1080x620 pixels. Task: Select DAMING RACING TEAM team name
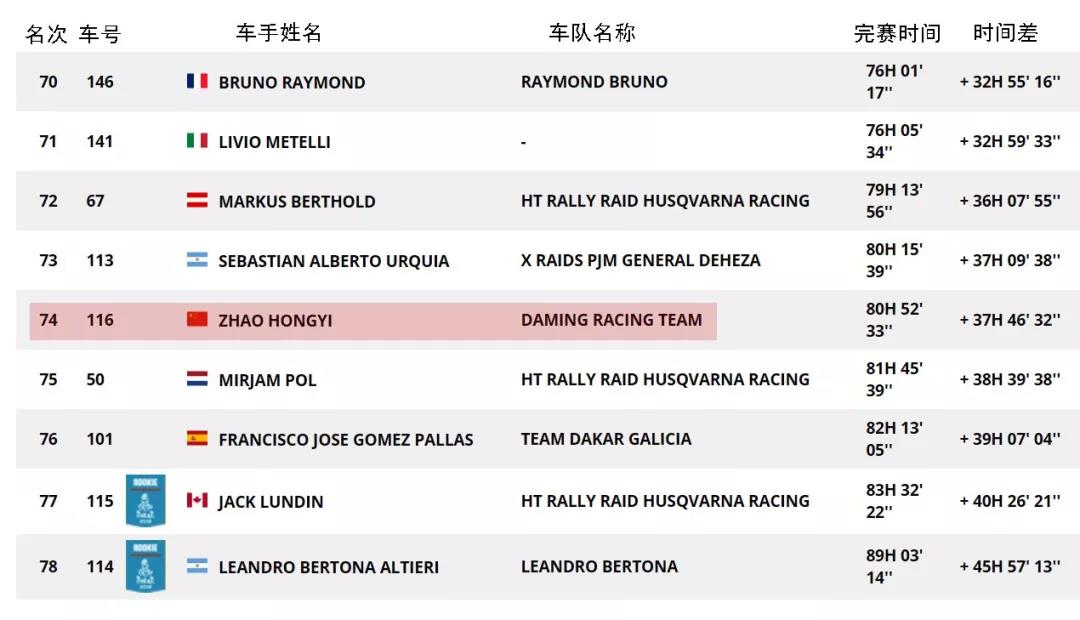point(611,320)
